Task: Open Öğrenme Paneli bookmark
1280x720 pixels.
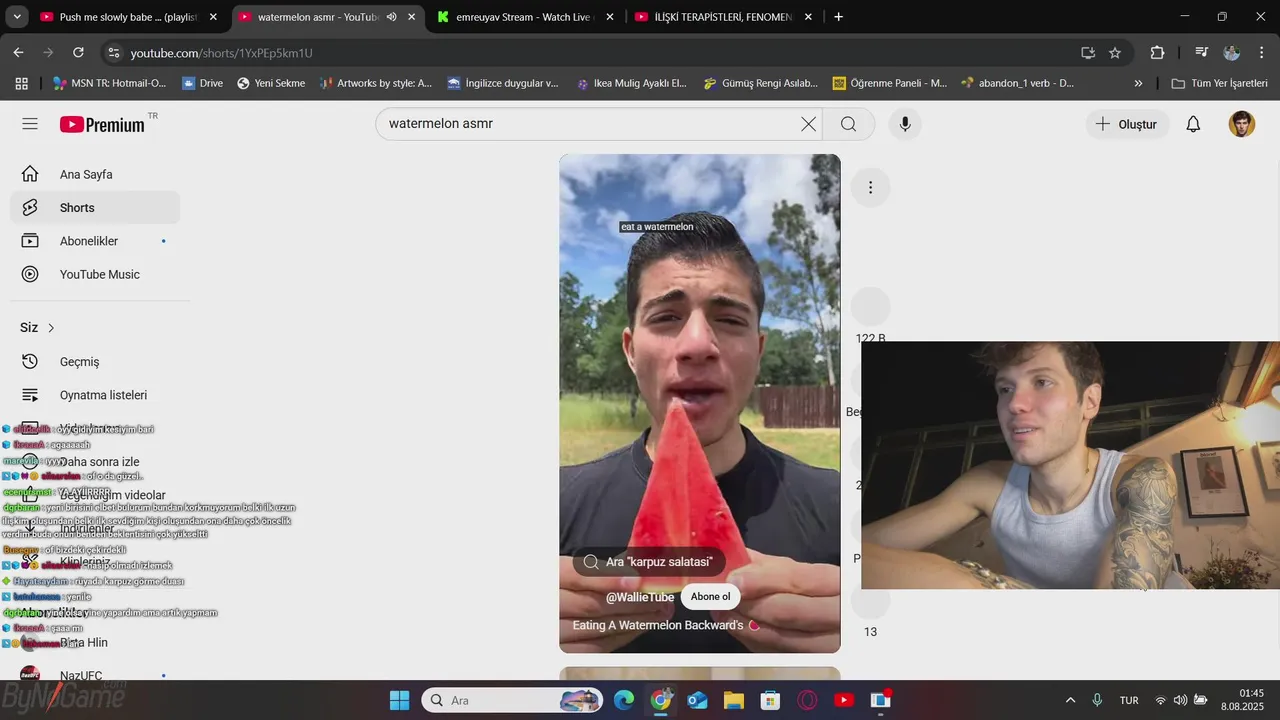Action: point(890,83)
